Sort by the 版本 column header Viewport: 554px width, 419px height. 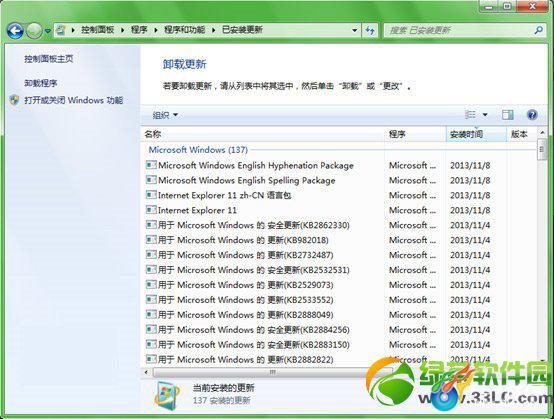click(x=522, y=134)
